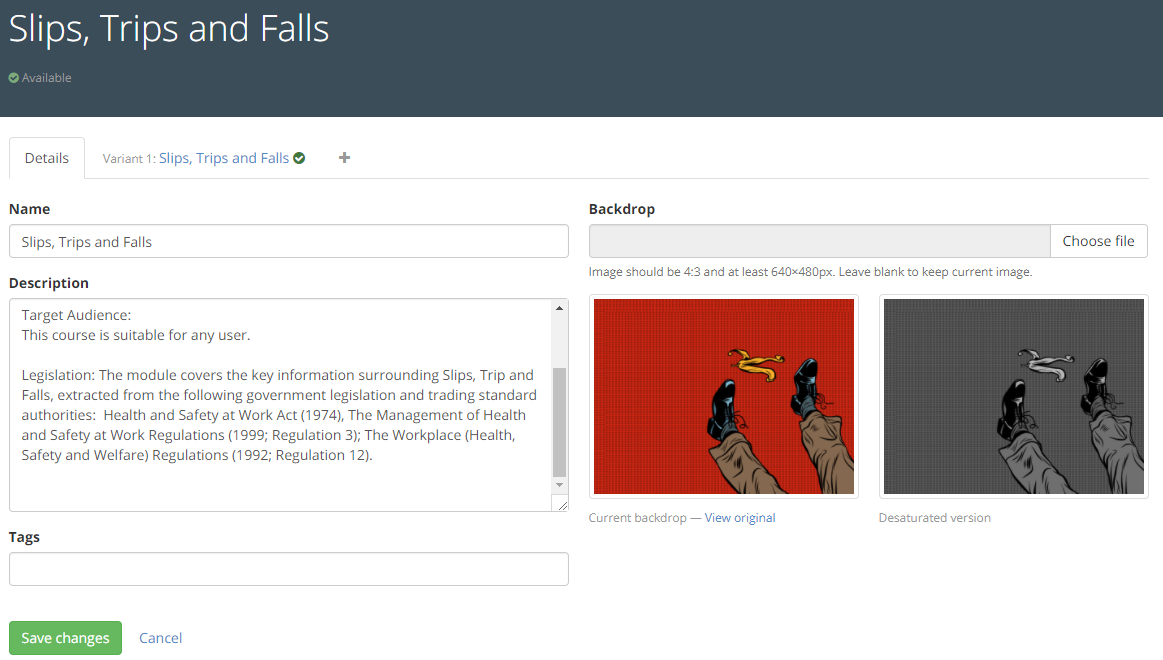Click the Description scrollbar thumb
Image resolution: width=1163 pixels, height=660 pixels.
pyautogui.click(x=559, y=421)
